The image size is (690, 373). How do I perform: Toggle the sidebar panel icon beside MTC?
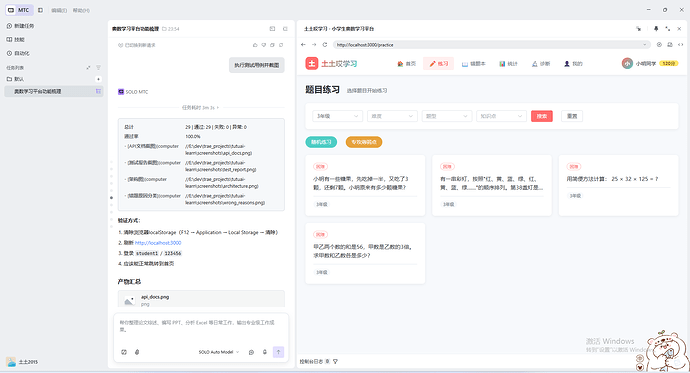coord(40,10)
